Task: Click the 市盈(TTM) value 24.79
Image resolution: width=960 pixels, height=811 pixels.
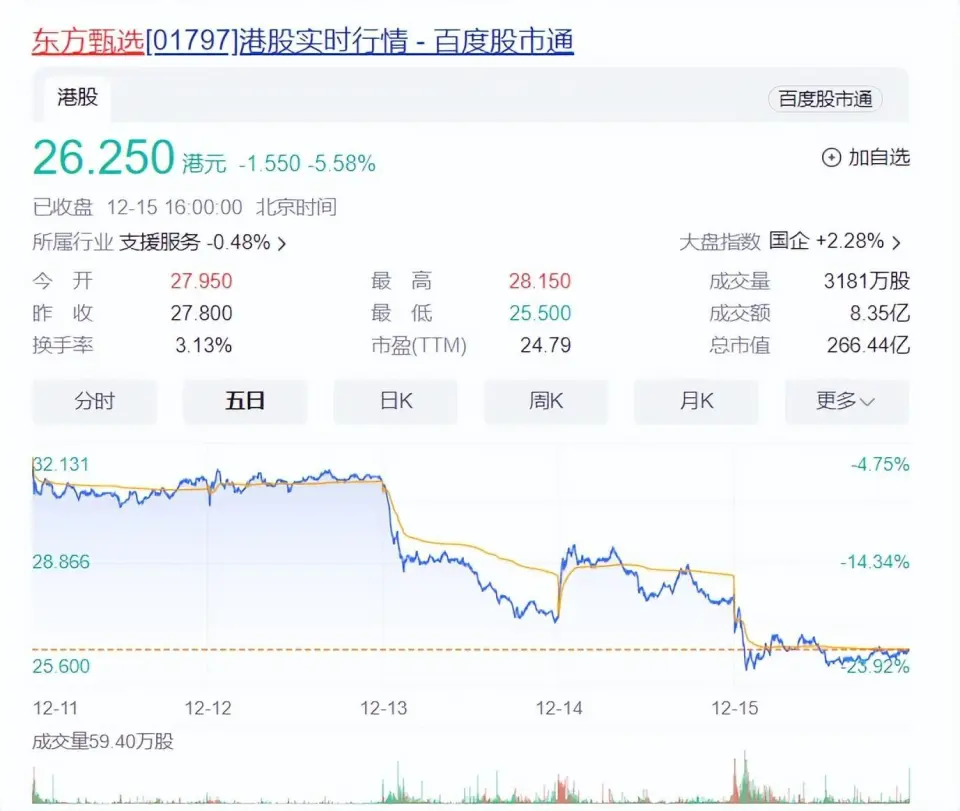Action: 544,345
